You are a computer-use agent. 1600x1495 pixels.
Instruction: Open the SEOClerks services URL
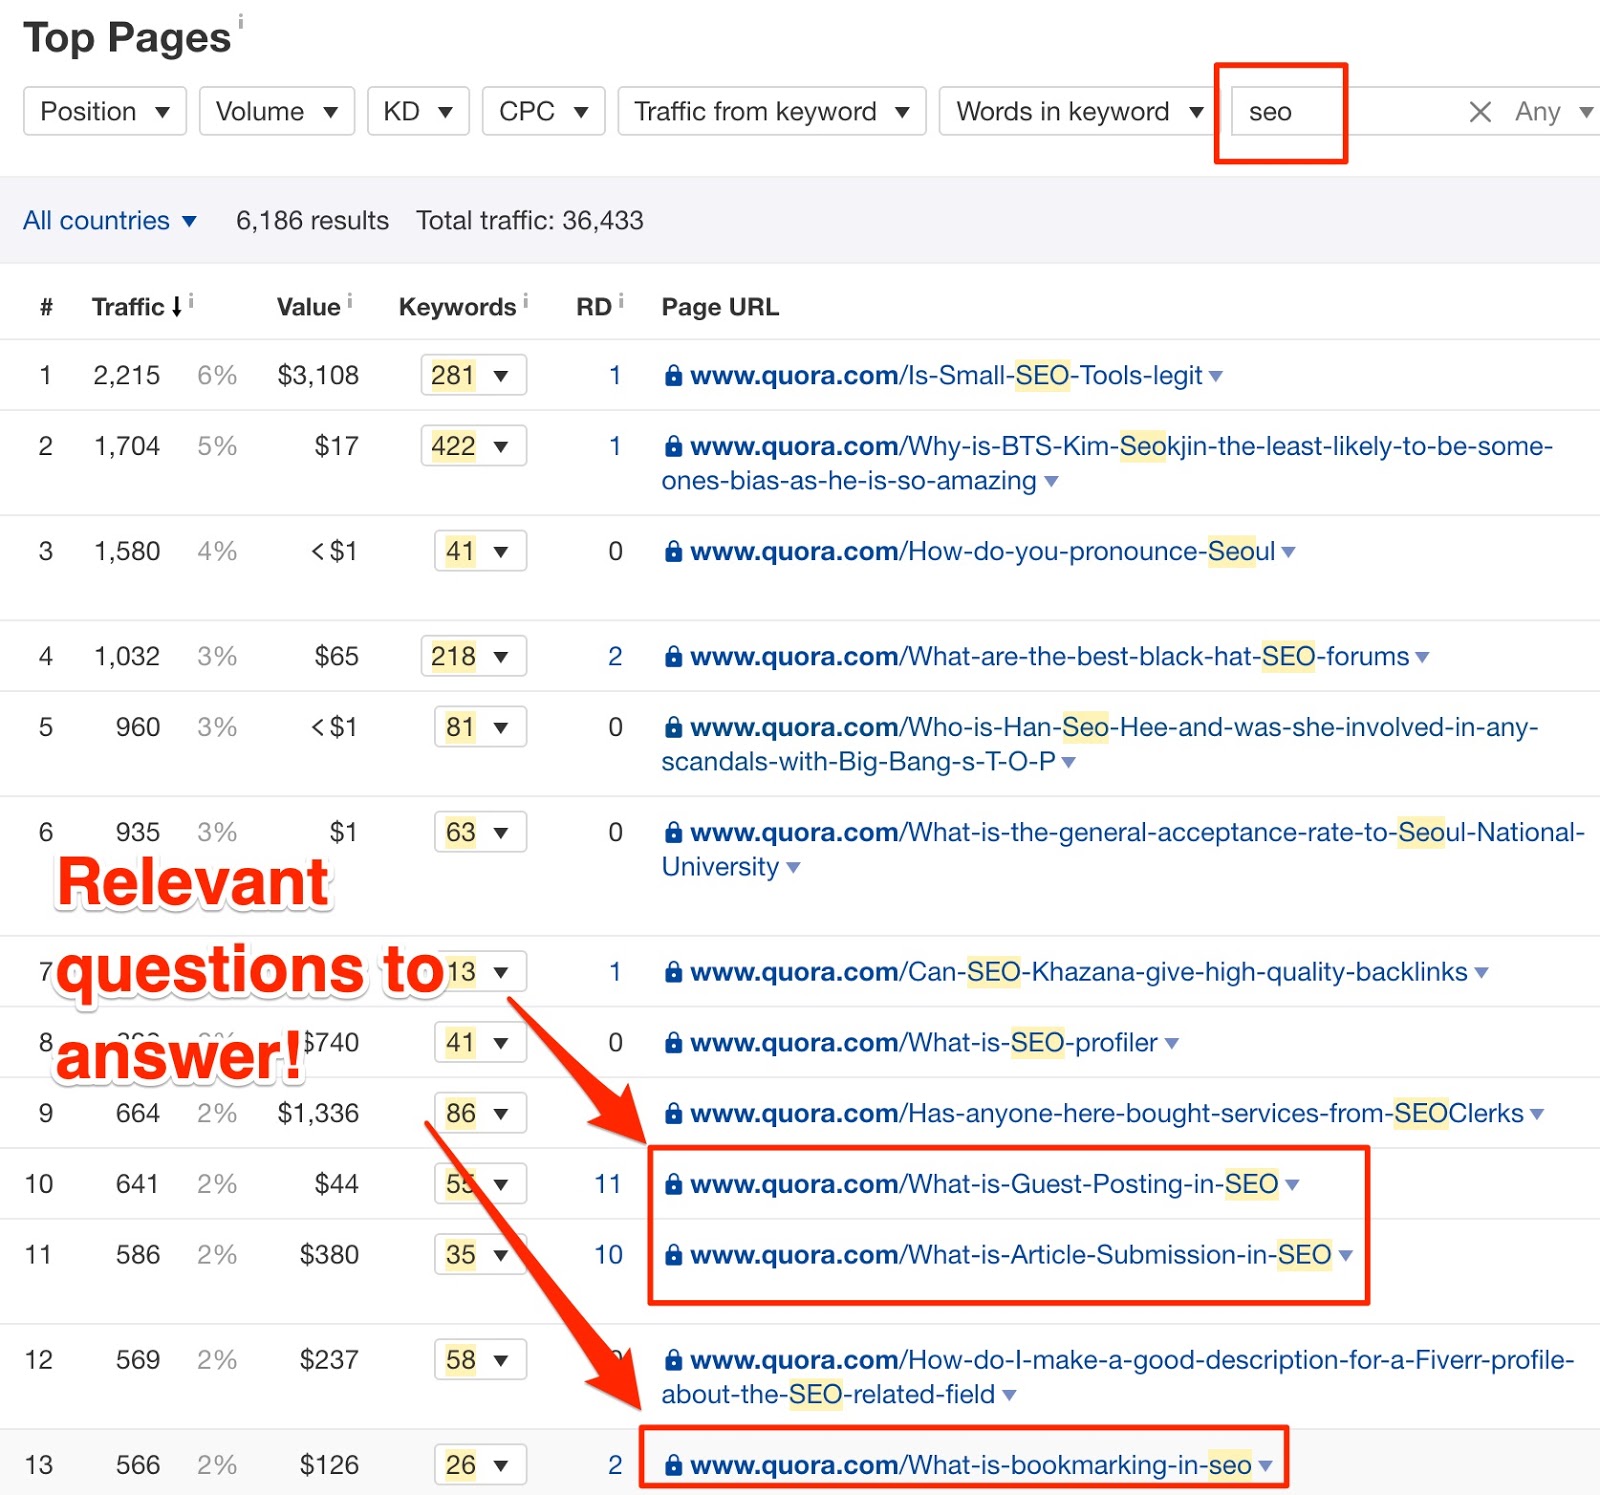[1106, 1113]
